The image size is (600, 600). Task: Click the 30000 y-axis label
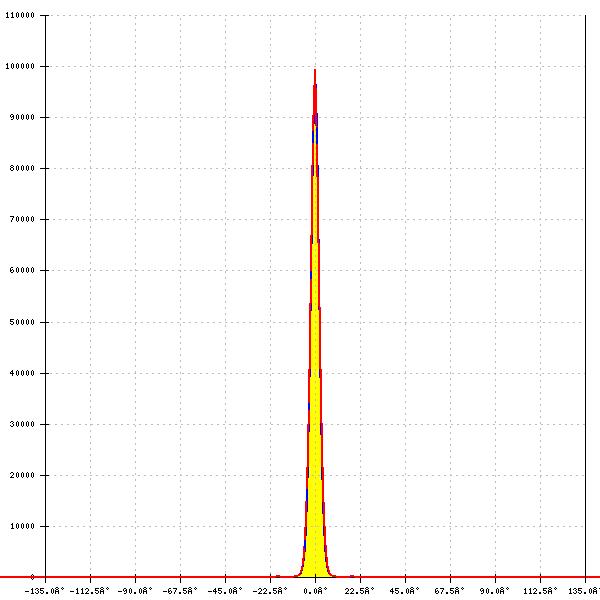[x=22, y=424]
